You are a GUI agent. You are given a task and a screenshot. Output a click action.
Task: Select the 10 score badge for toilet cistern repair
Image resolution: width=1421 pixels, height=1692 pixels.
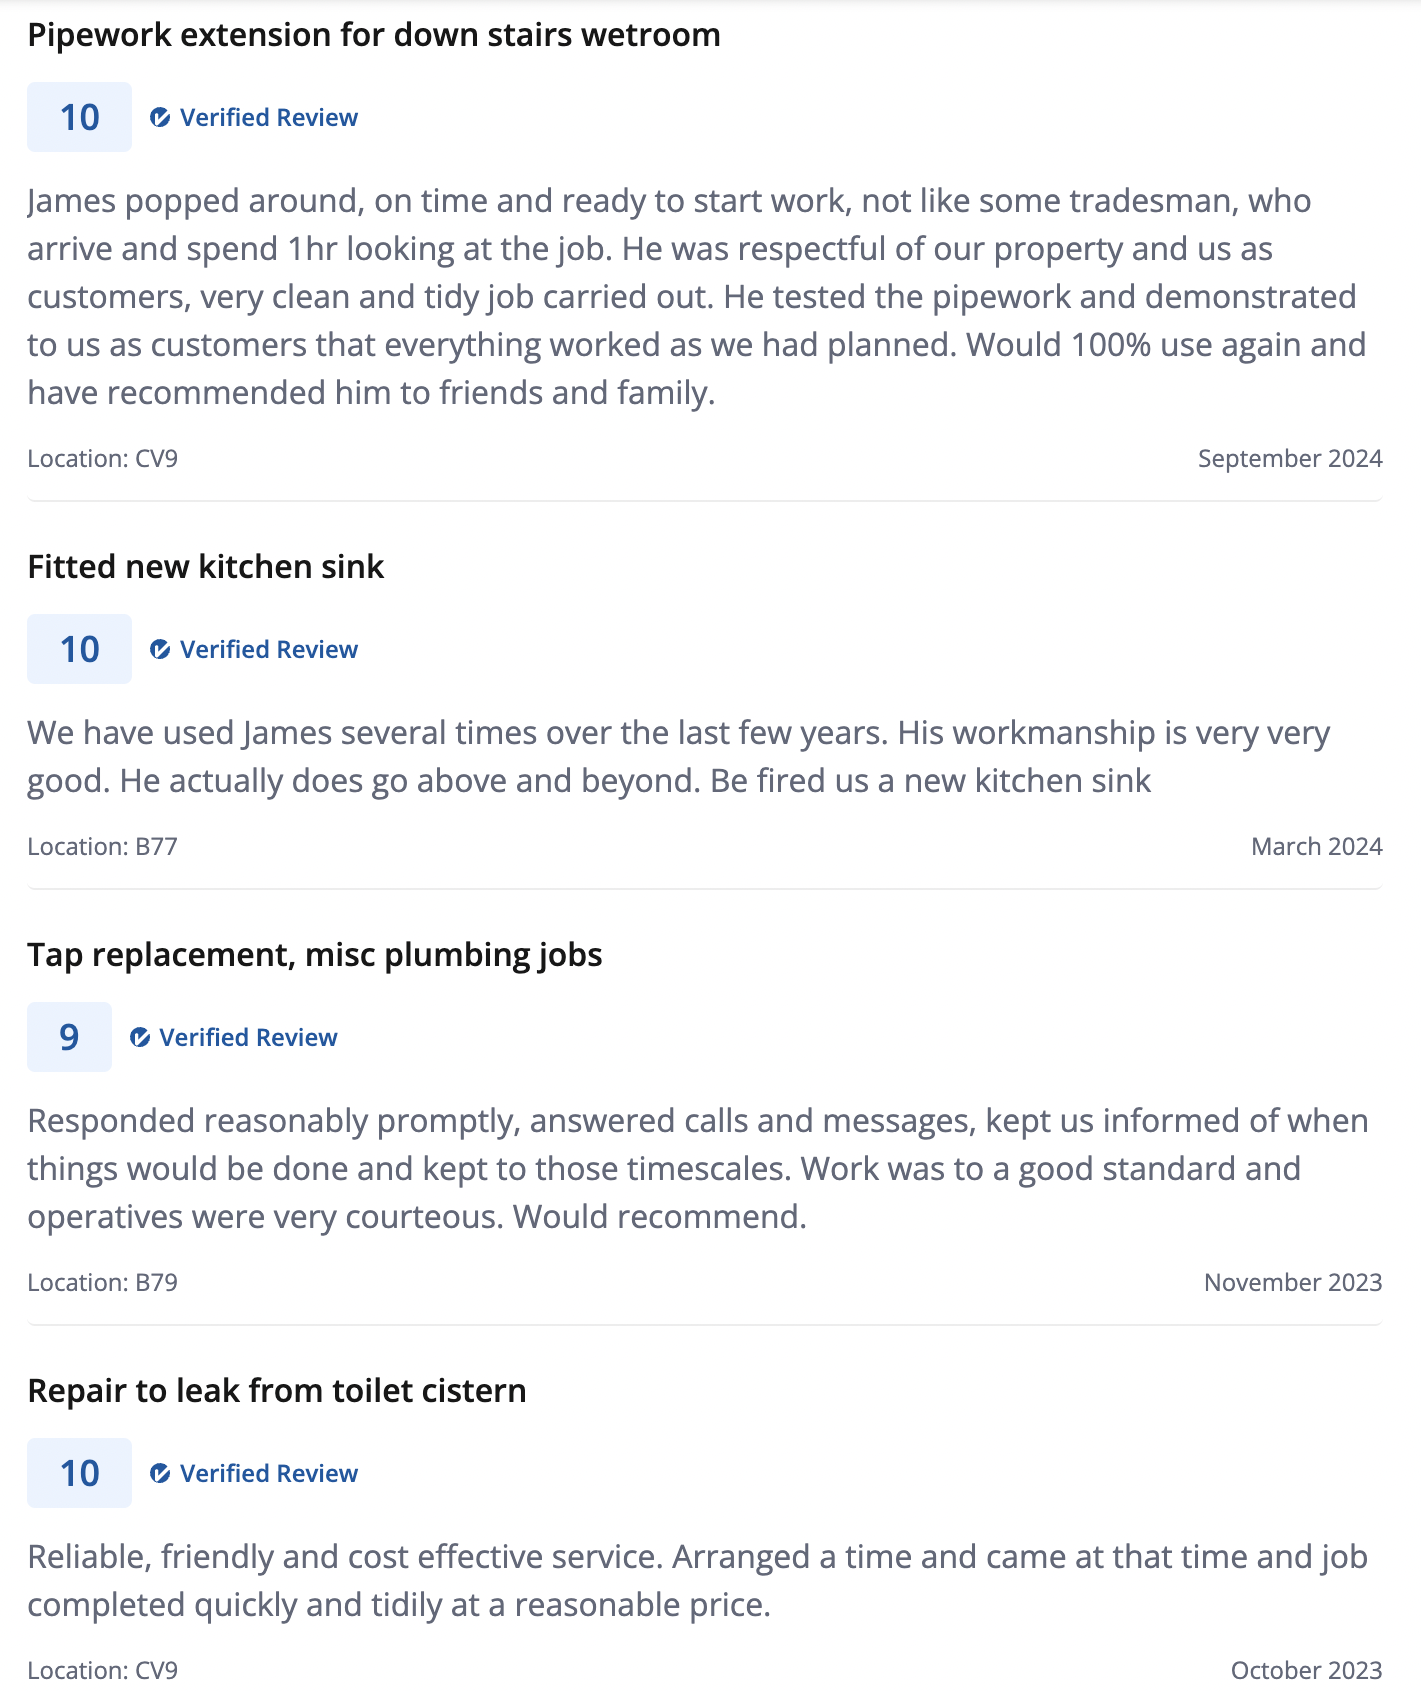(x=79, y=1473)
